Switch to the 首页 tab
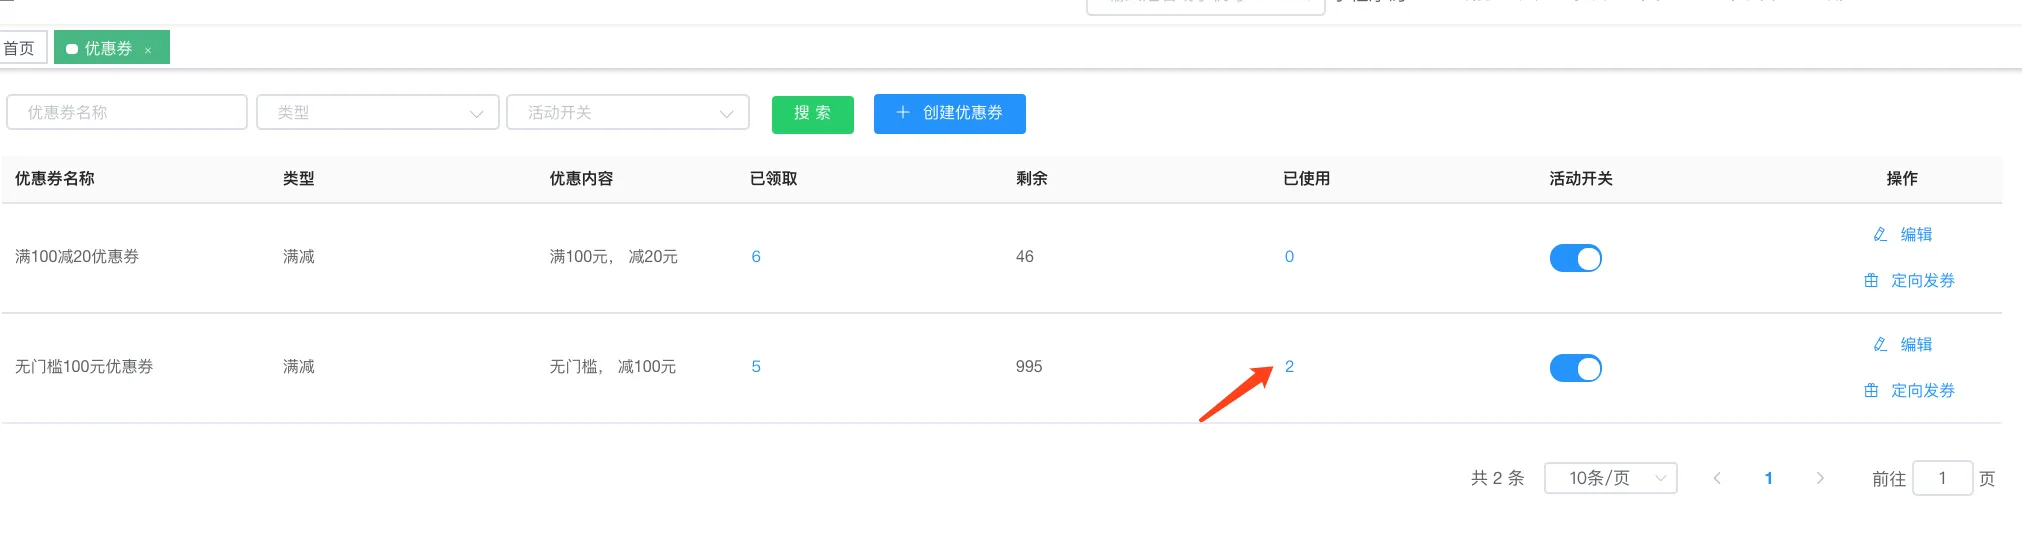This screenshot has height=546, width=2022. pyautogui.click(x=20, y=48)
